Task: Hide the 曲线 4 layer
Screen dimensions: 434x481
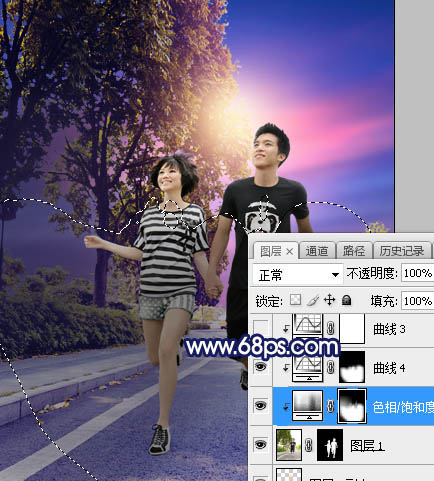Action: [x=261, y=367]
